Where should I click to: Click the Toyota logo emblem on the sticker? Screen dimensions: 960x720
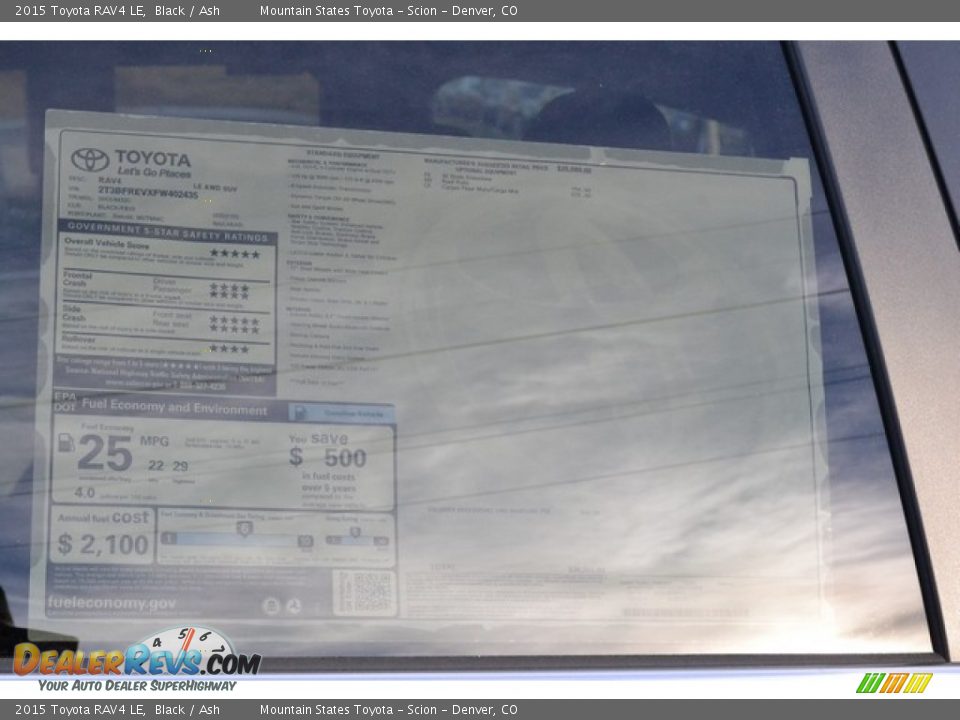pyautogui.click(x=90, y=160)
